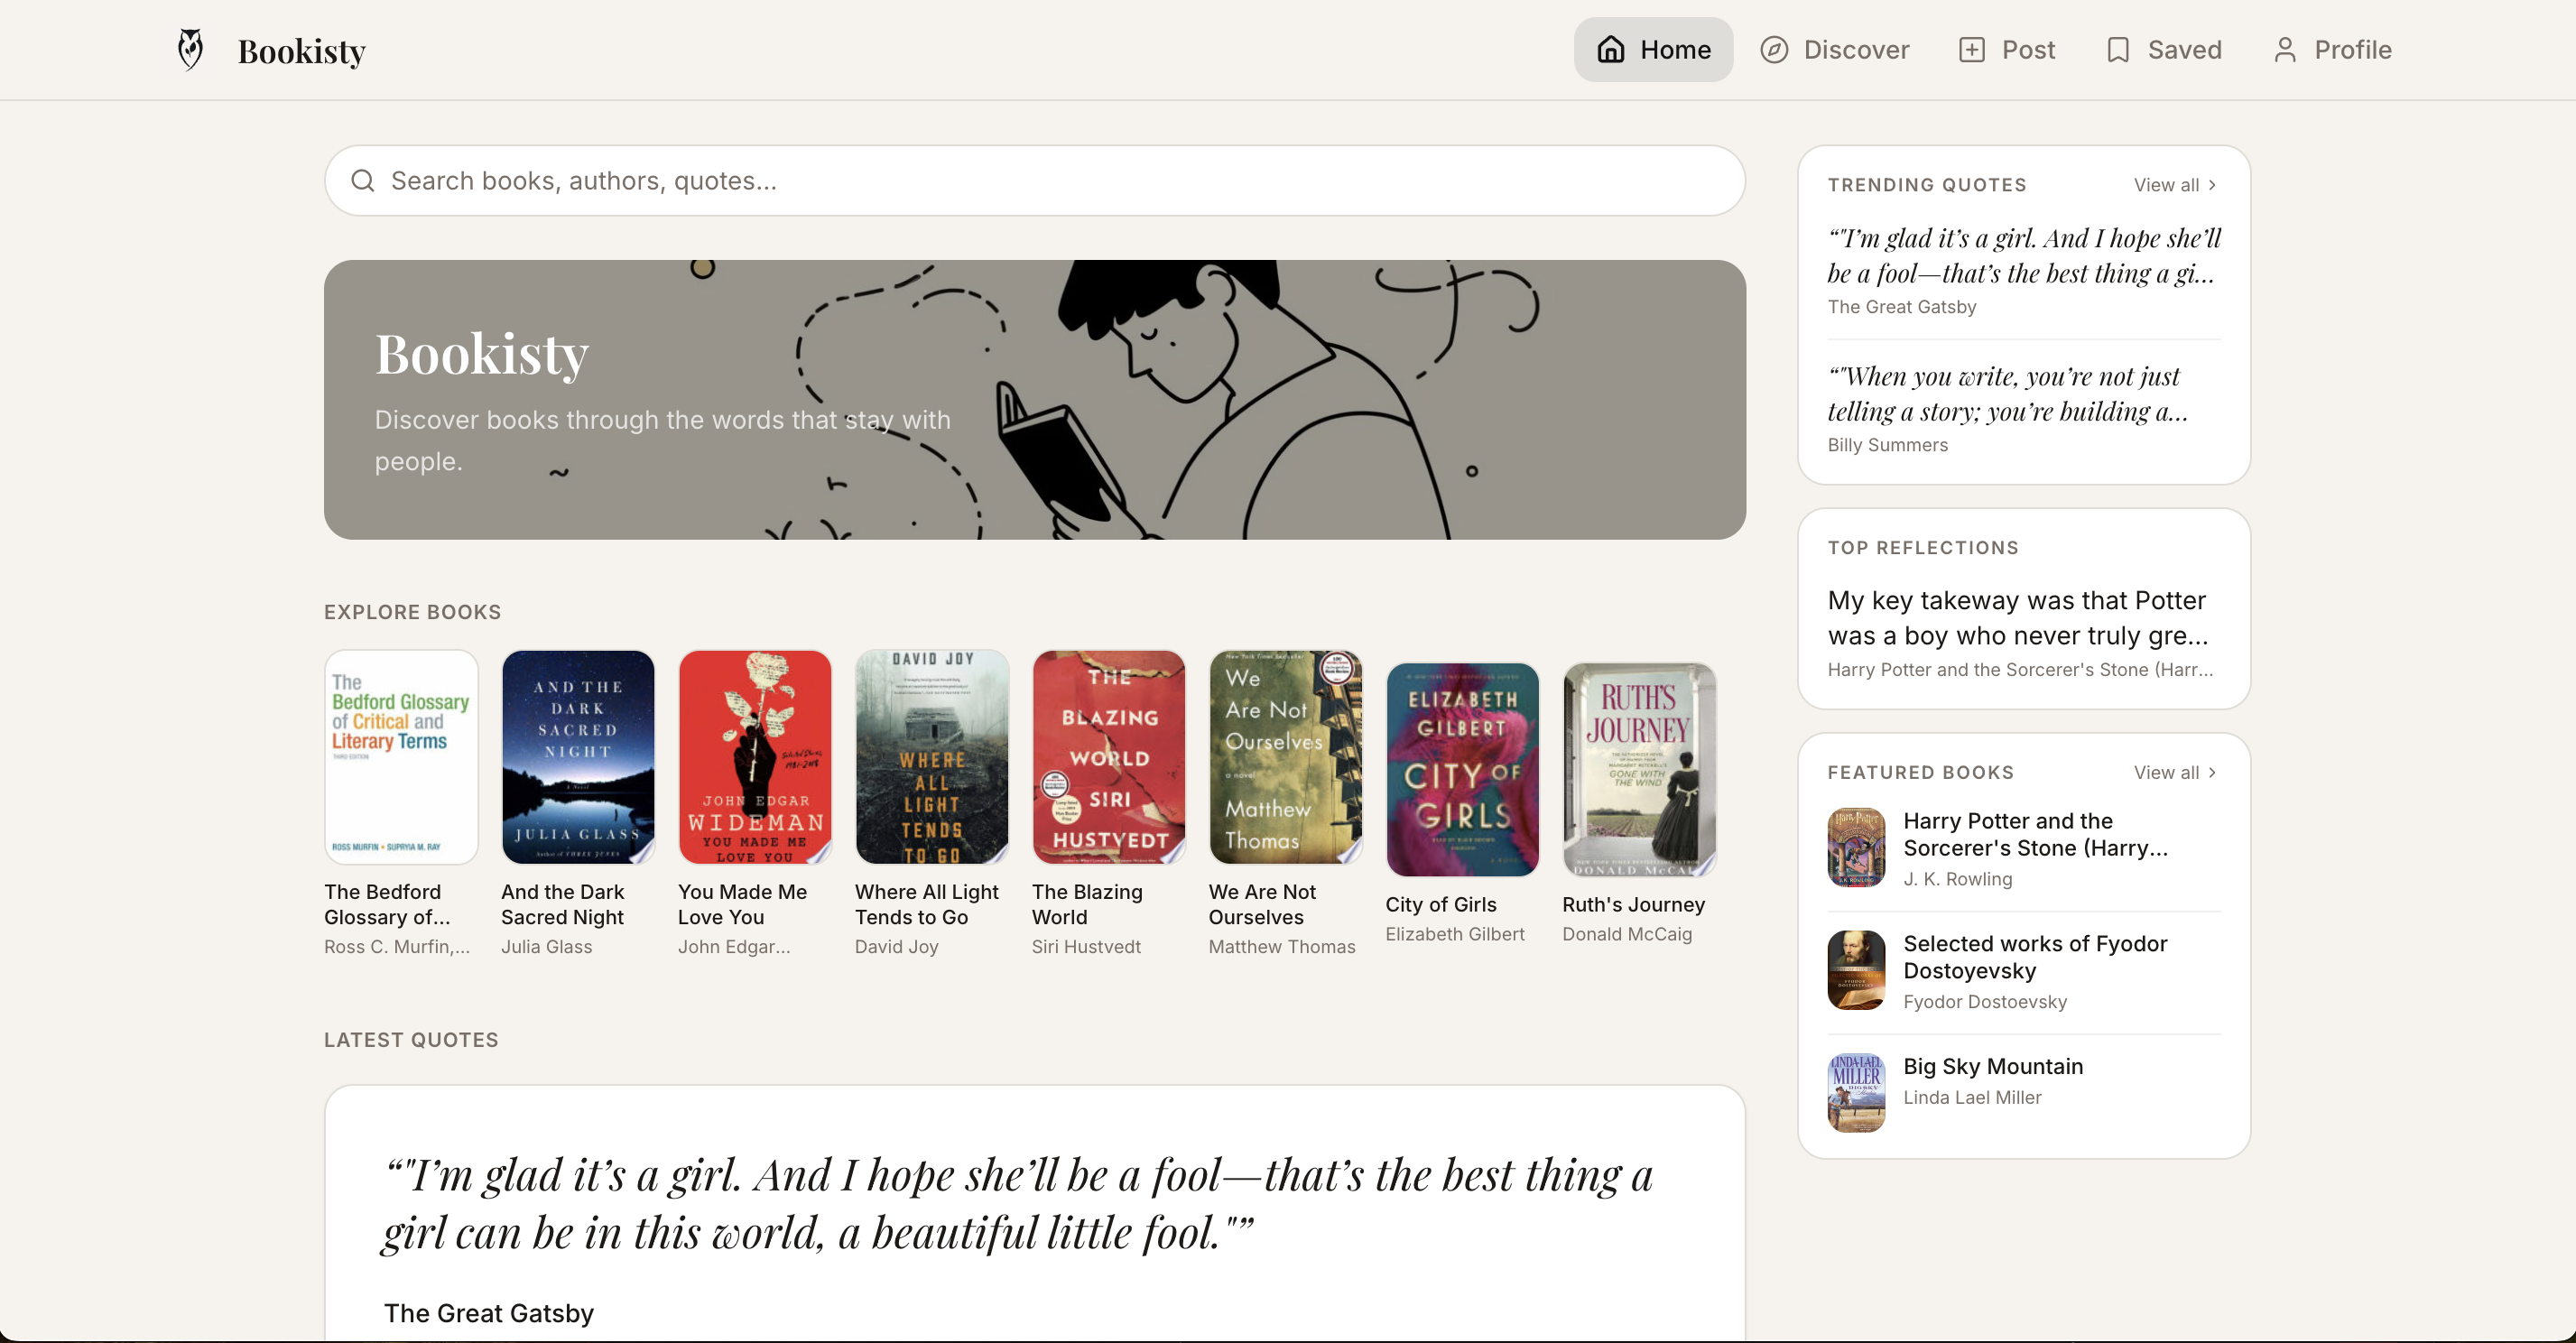Click the search books input field

pos(1000,181)
